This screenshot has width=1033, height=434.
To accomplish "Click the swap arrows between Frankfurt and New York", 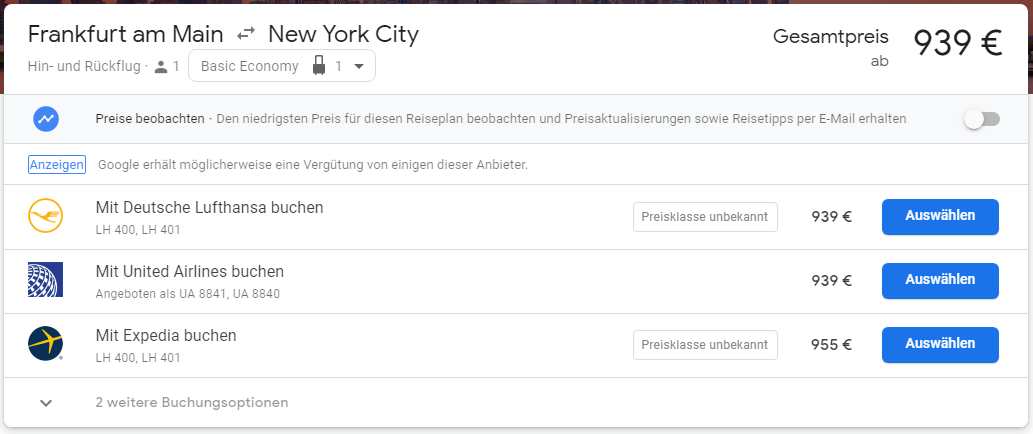I will coord(246,35).
